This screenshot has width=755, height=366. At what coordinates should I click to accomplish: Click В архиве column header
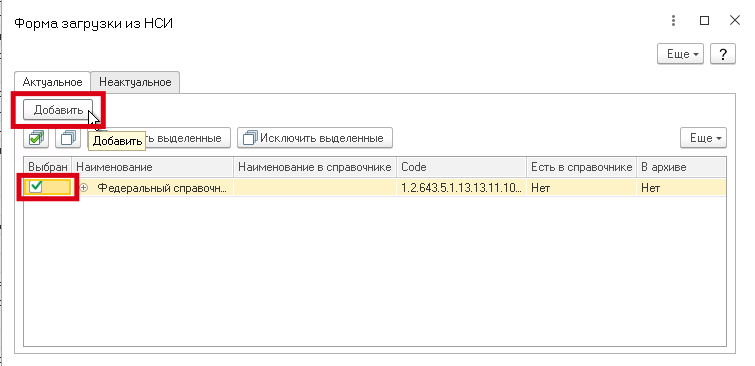pos(681,167)
